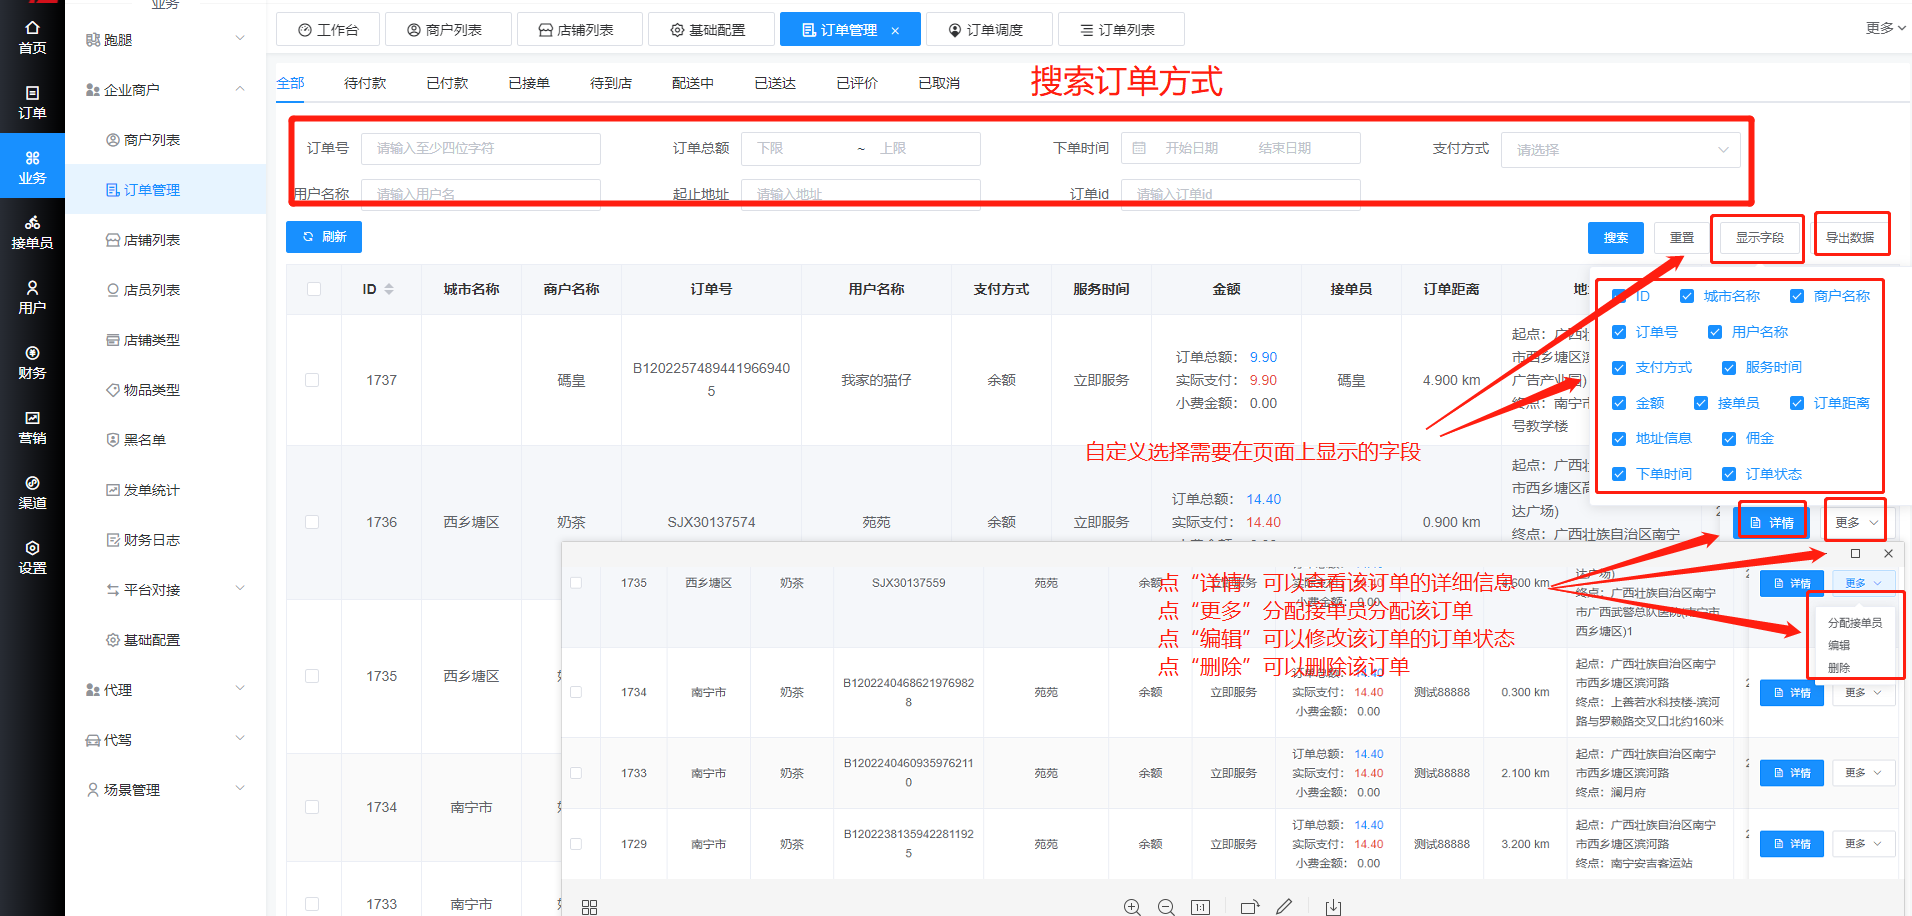Click the 重置 reset button
This screenshot has height=916, width=1912.
pyautogui.click(x=1682, y=238)
